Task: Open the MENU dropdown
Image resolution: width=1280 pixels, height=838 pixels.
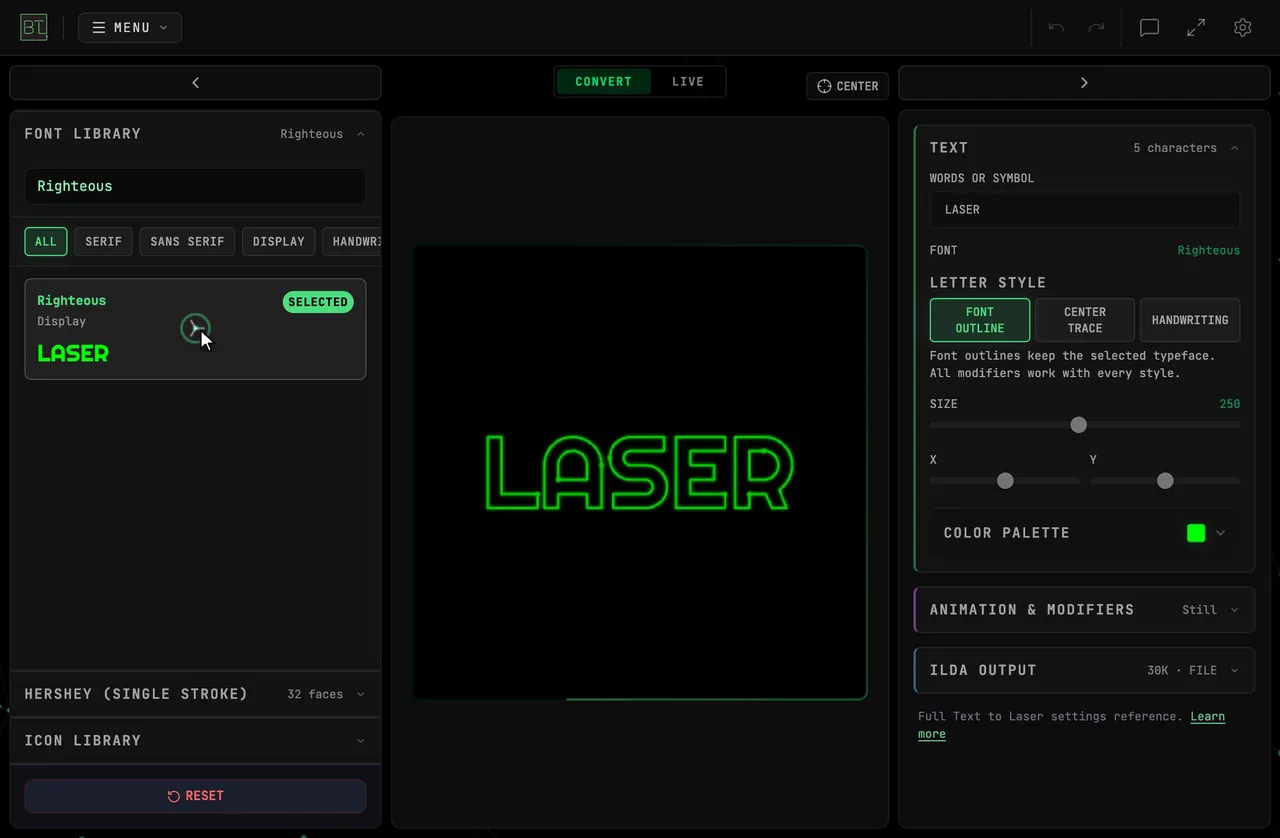Action: (x=130, y=28)
